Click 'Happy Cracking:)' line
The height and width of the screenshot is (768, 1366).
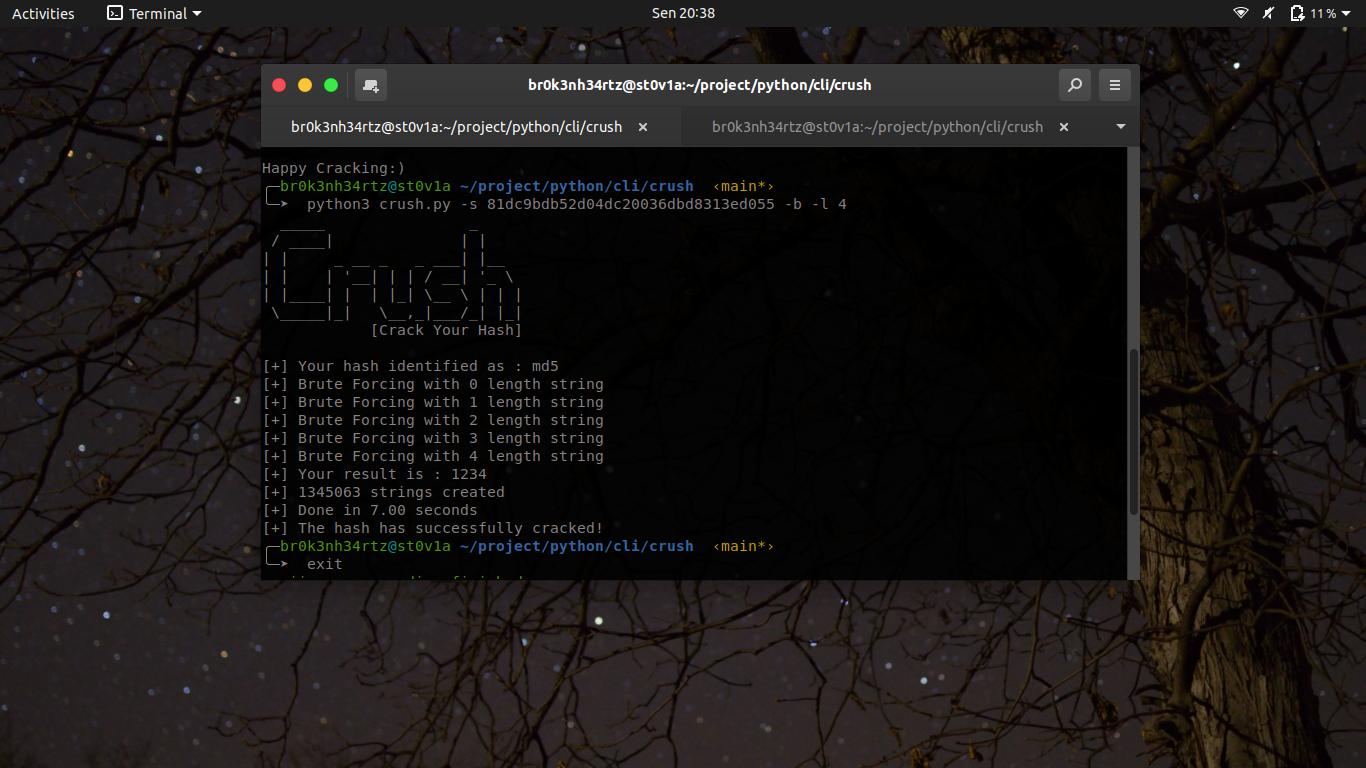tap(334, 168)
